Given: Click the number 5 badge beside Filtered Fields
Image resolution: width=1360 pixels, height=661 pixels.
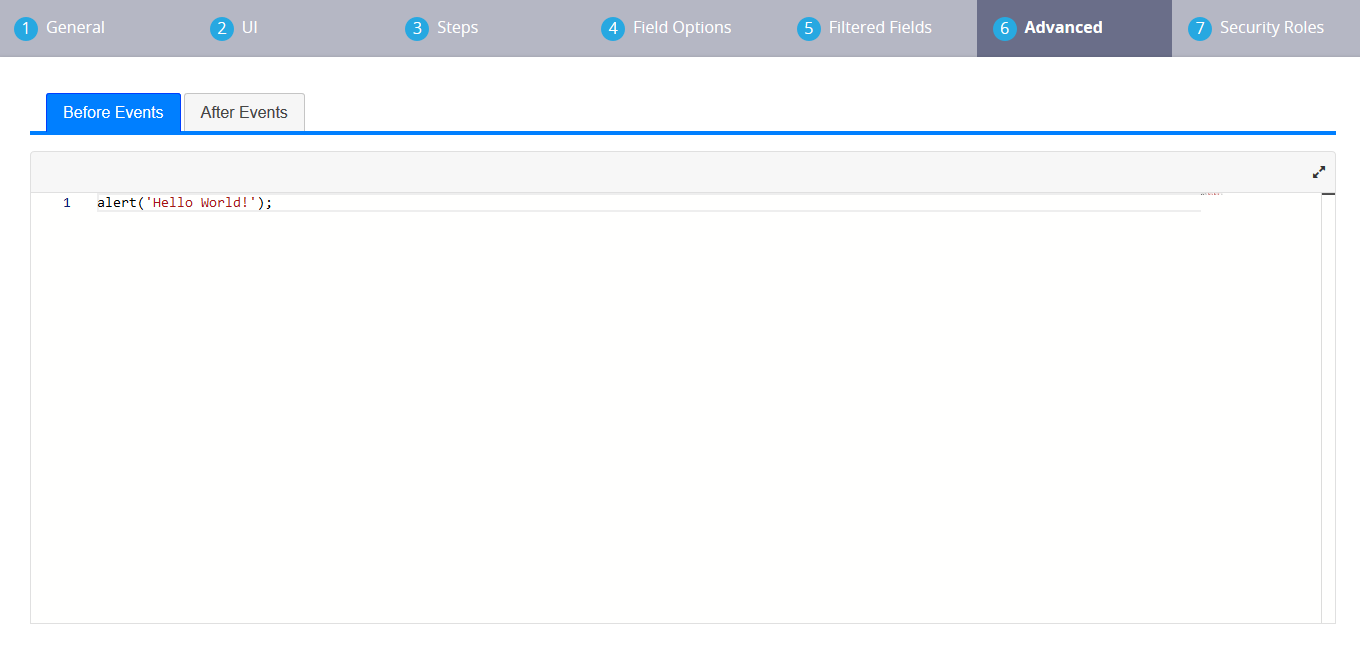Looking at the screenshot, I should tap(809, 29).
